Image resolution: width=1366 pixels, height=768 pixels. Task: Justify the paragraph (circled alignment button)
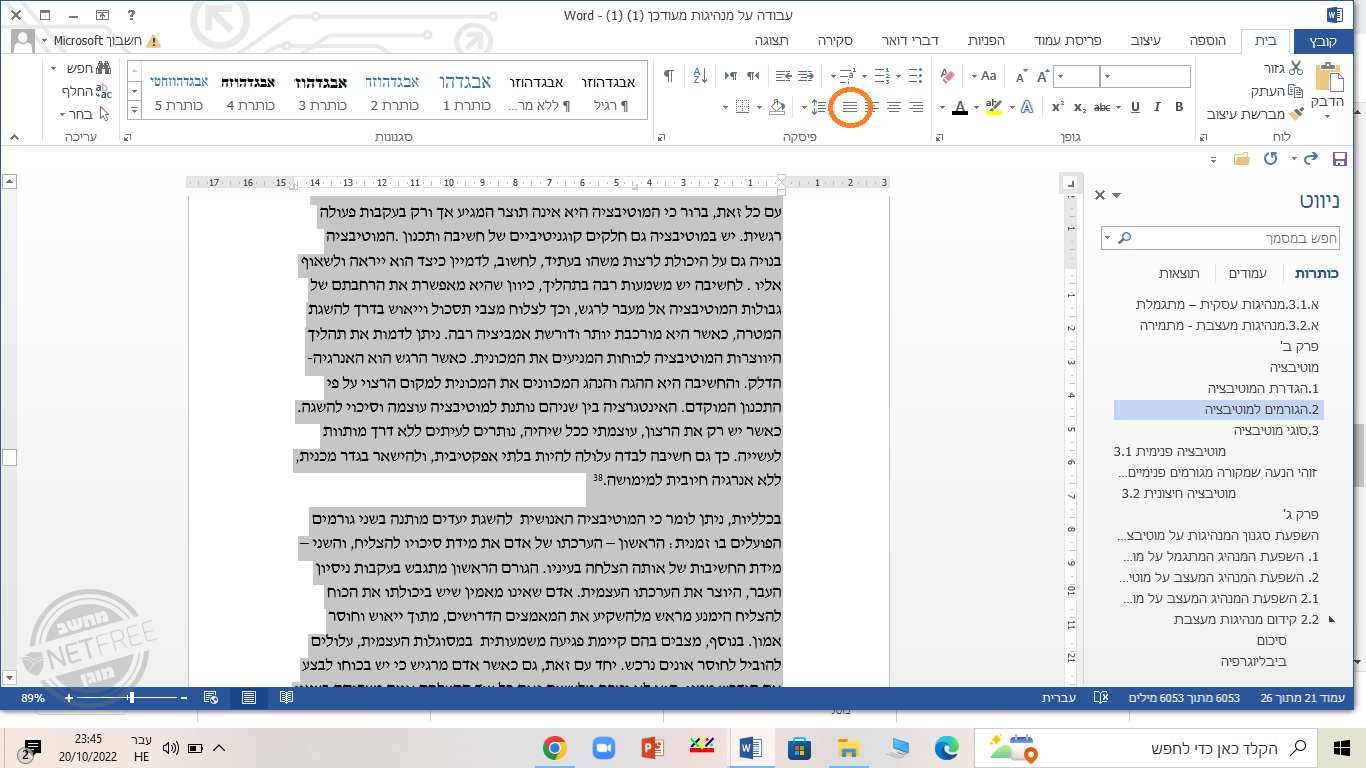coord(850,108)
